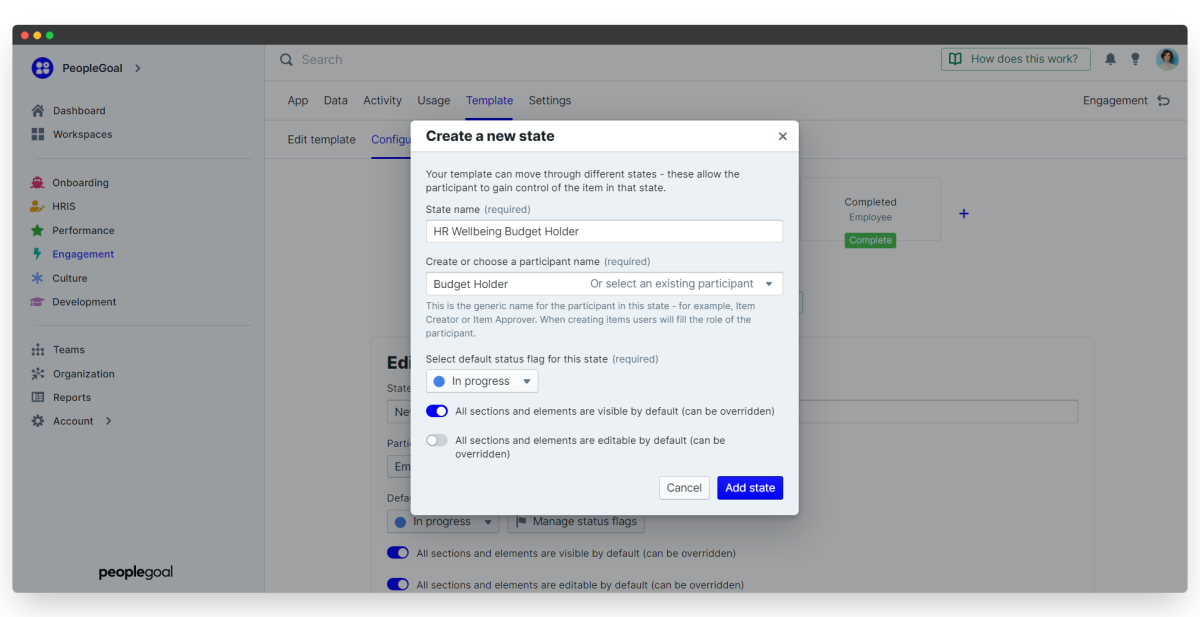This screenshot has width=1200, height=617.
Task: Click the Reports icon in sidebar
Action: click(38, 397)
